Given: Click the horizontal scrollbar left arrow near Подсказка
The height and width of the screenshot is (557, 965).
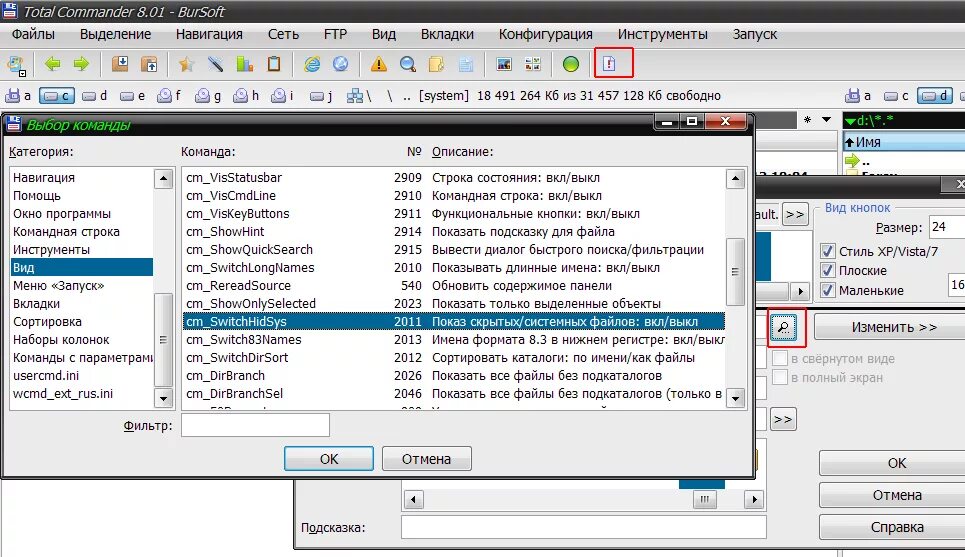Looking at the screenshot, I should [413, 499].
